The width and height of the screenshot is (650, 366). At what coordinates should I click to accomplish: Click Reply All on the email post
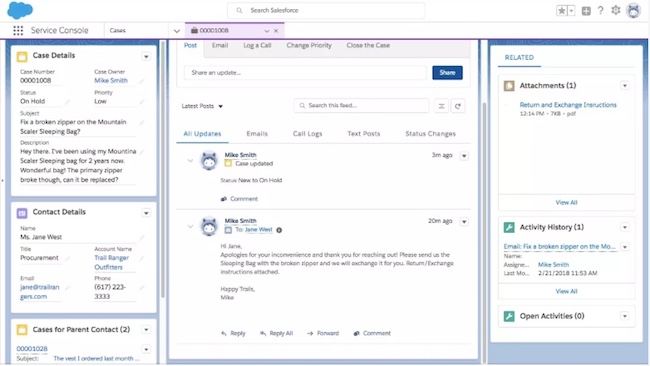276,333
